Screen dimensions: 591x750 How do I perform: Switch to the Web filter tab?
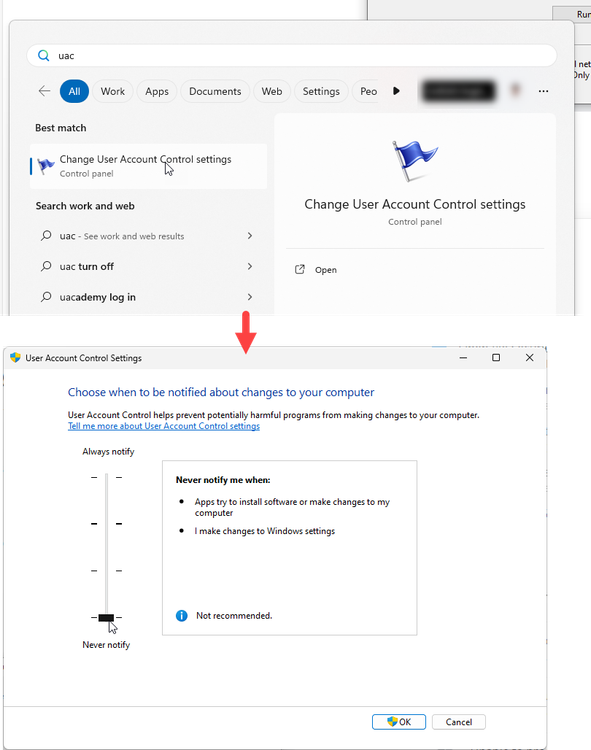[272, 91]
